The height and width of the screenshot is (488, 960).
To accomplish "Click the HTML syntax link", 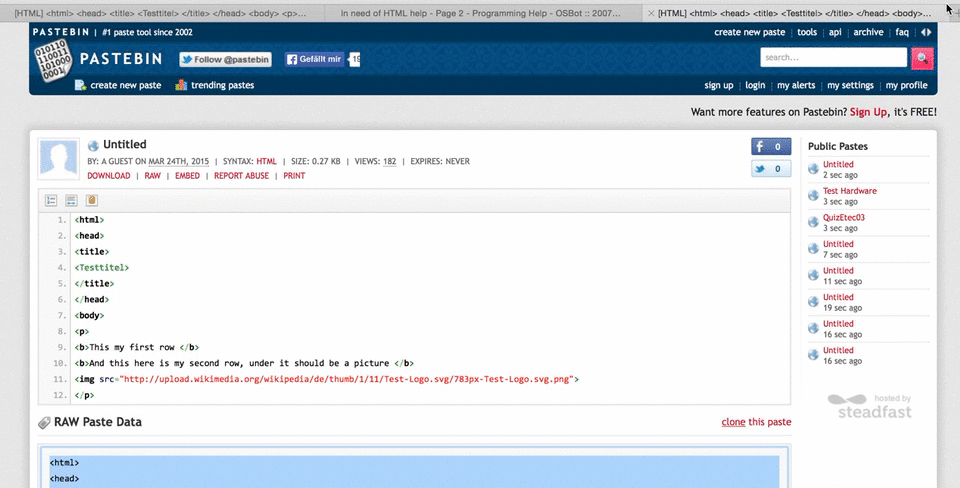I will click(x=266, y=162).
